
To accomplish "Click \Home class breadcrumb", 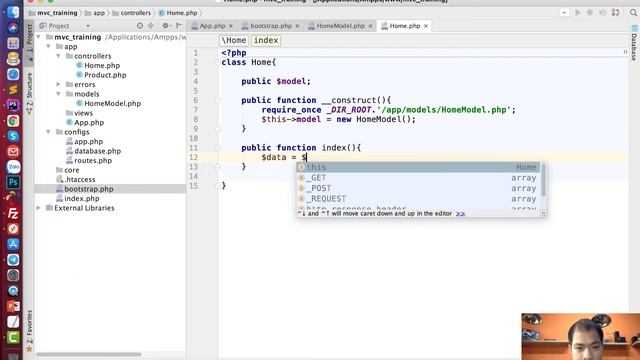I will click(x=234, y=40).
